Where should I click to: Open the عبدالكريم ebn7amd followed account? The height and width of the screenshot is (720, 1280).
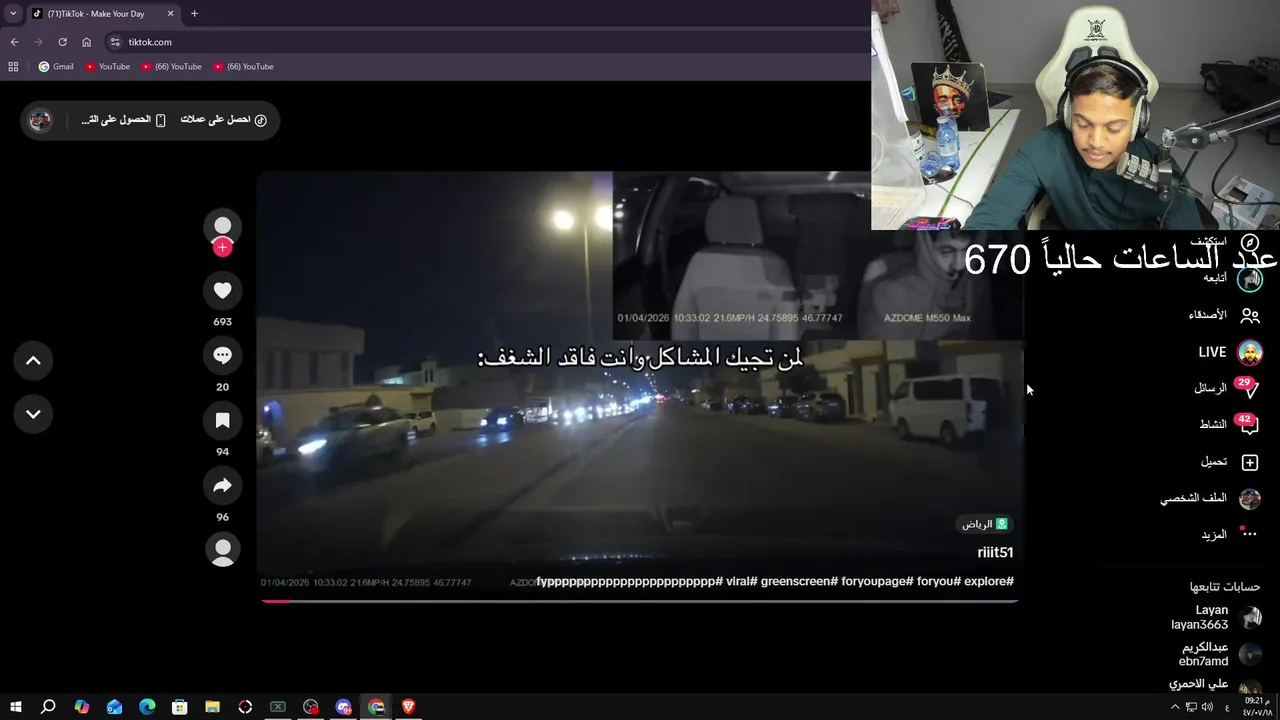tap(1221, 654)
